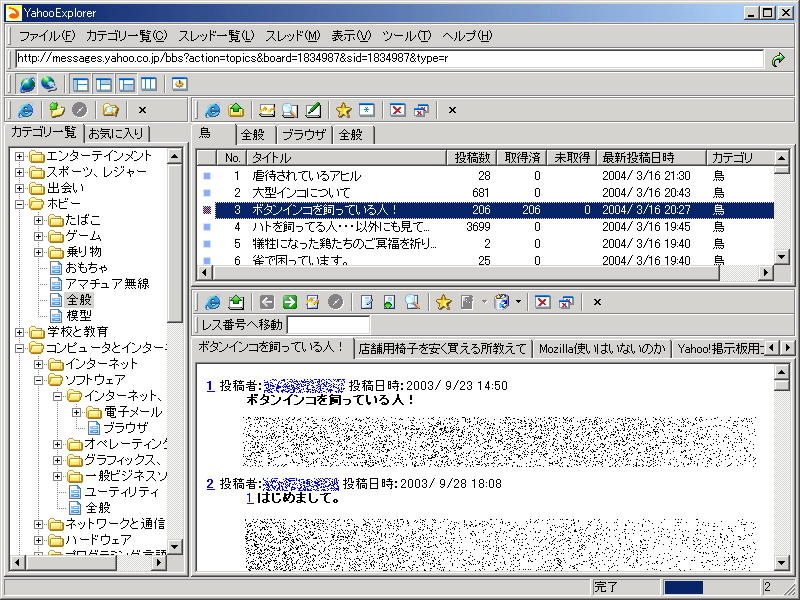Click post number 1 link

210,386
